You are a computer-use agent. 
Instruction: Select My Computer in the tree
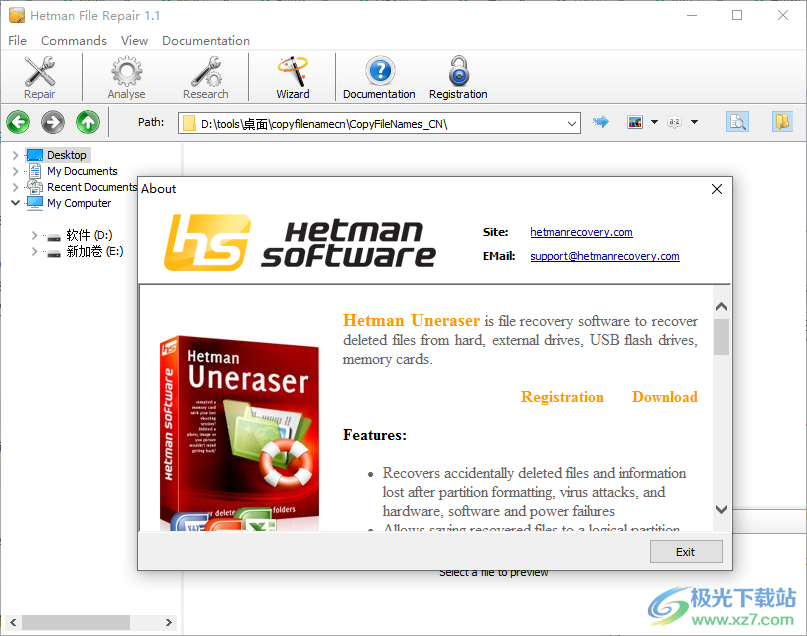[79, 203]
